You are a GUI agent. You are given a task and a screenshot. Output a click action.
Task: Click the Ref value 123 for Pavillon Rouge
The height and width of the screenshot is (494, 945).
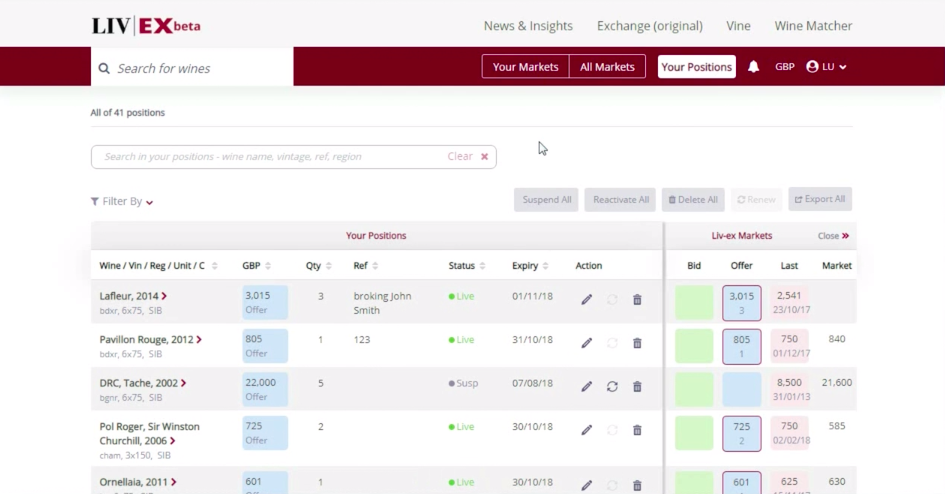[x=362, y=340]
